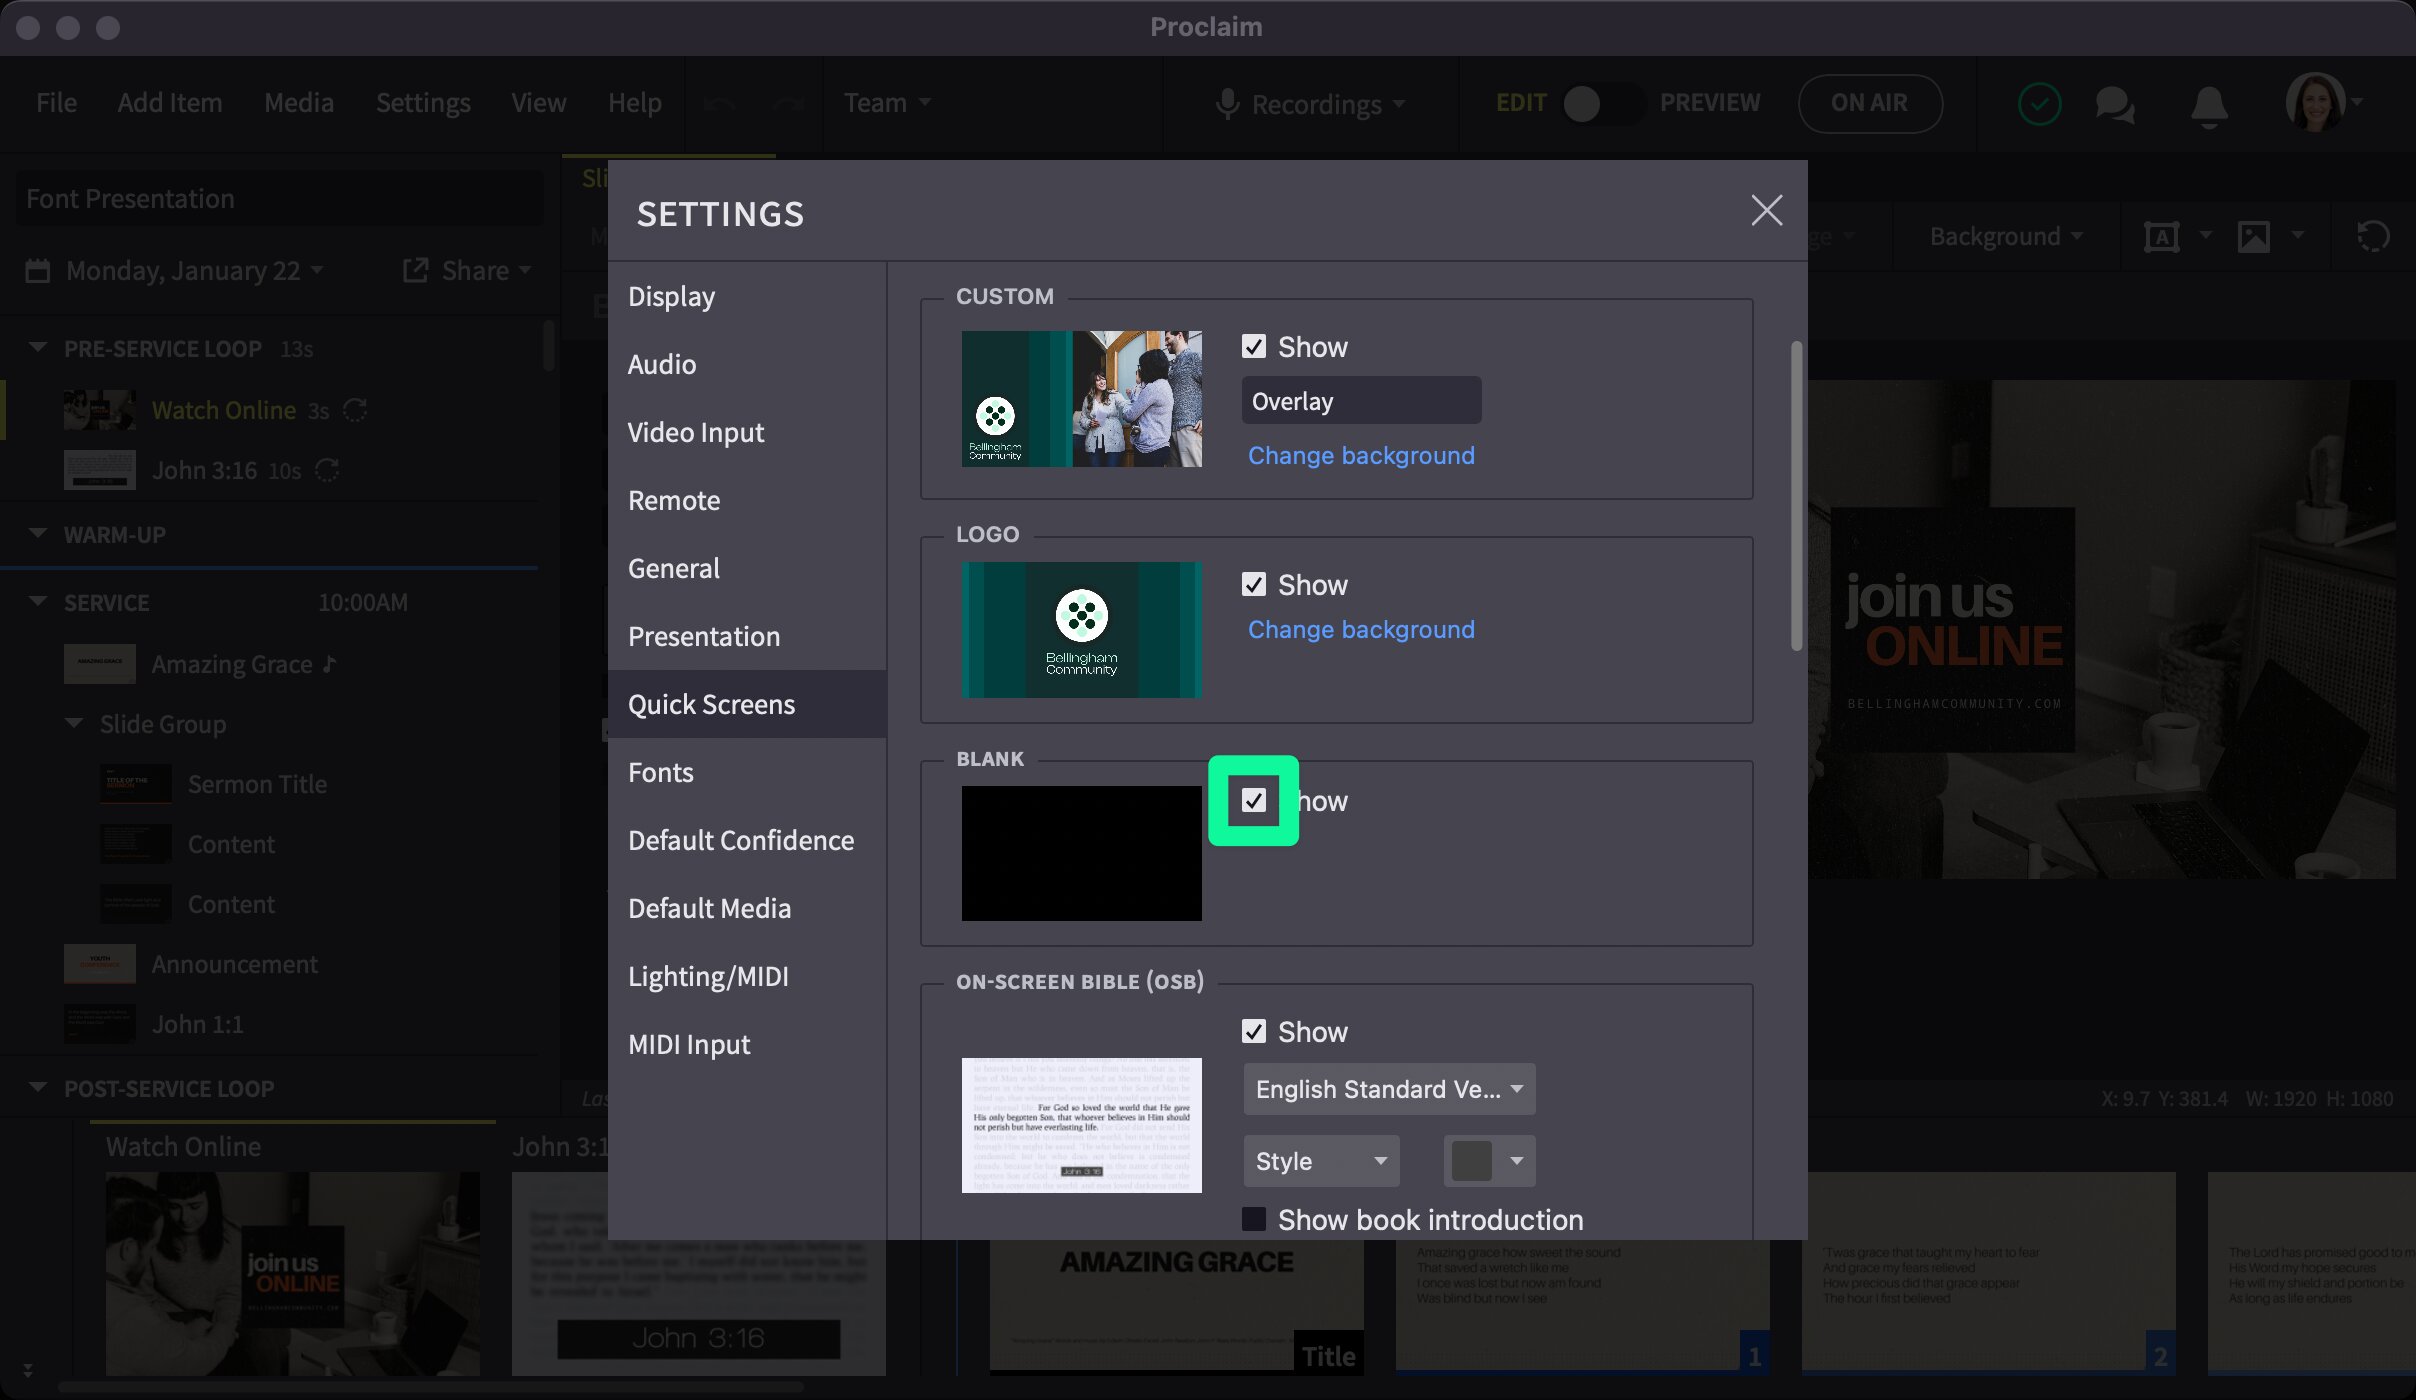This screenshot has width=2416, height=1400.
Task: Open the Recordings microphone menu
Action: pos(1310,103)
